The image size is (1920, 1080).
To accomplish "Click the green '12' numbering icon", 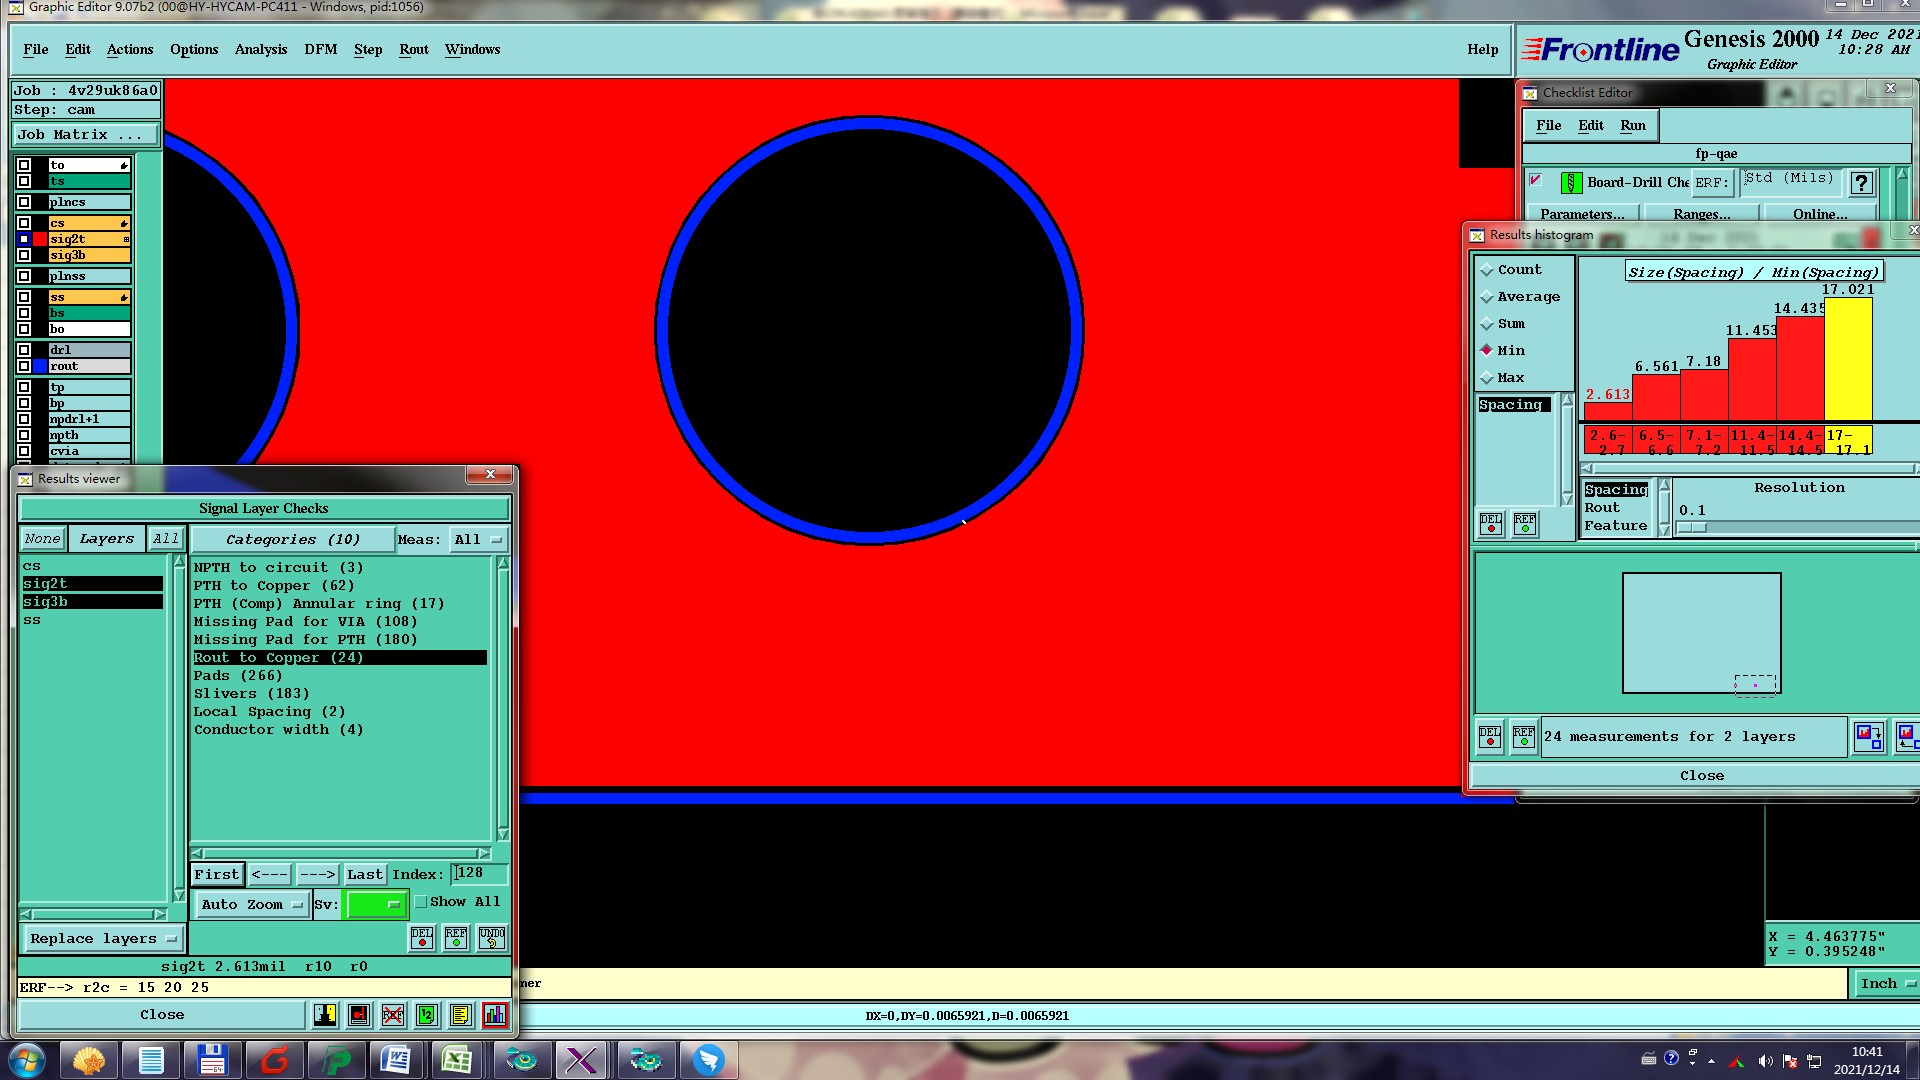I will (x=427, y=1015).
